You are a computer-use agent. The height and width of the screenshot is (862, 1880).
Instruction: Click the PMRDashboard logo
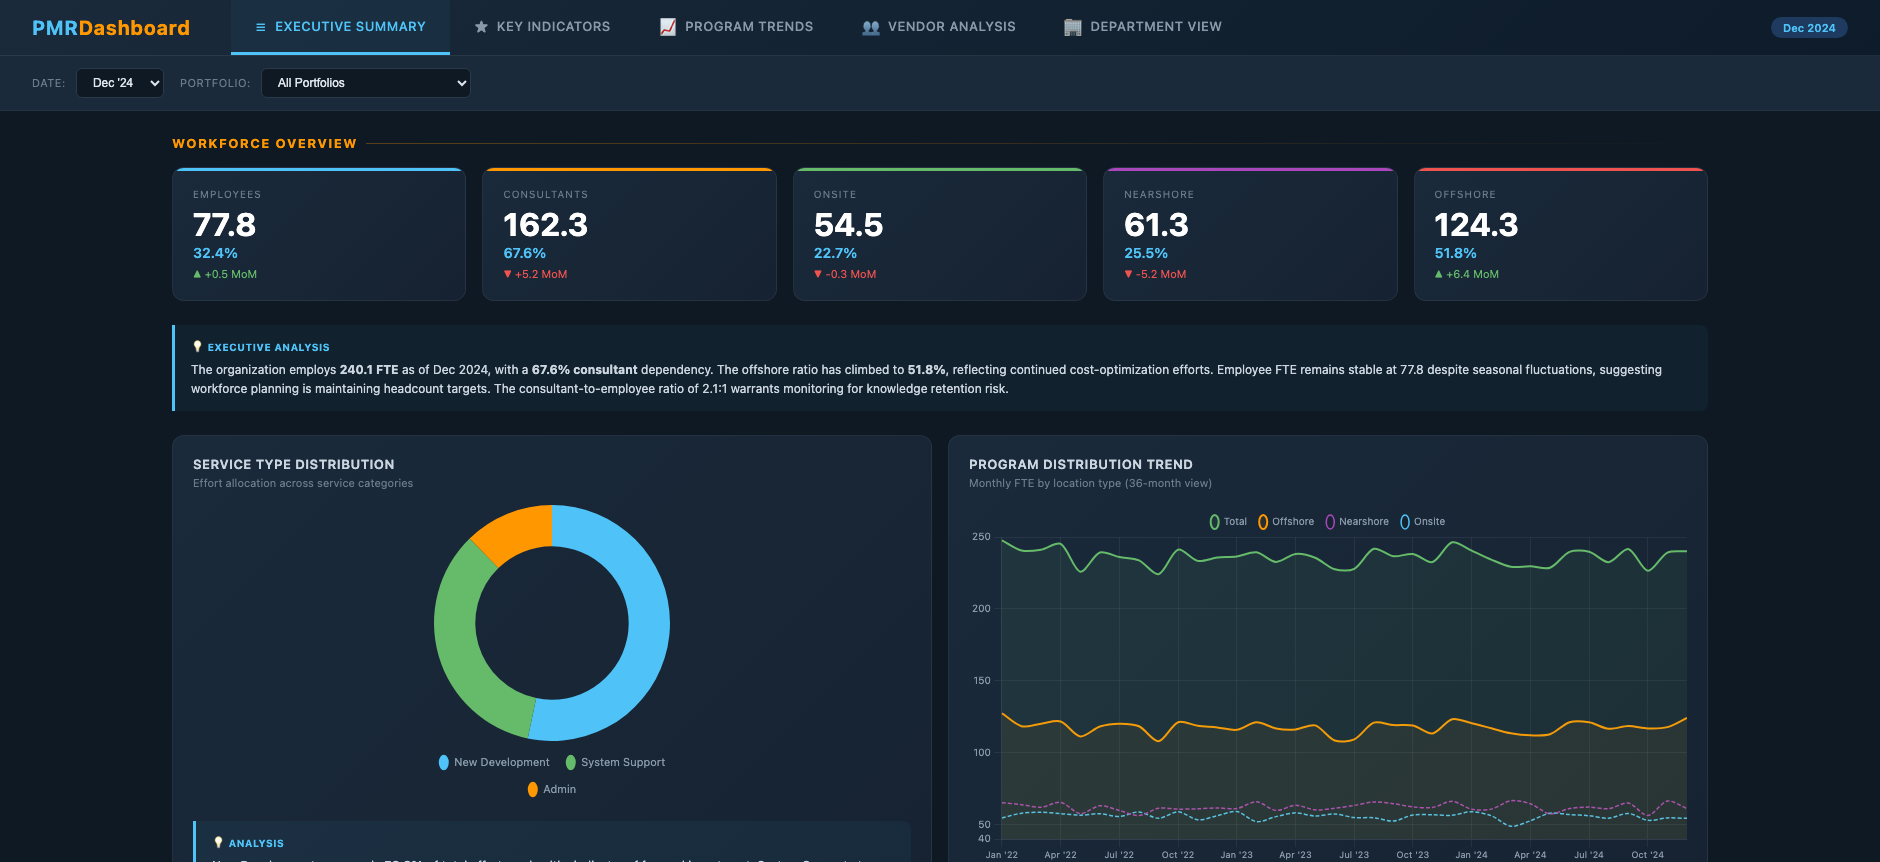pyautogui.click(x=111, y=28)
